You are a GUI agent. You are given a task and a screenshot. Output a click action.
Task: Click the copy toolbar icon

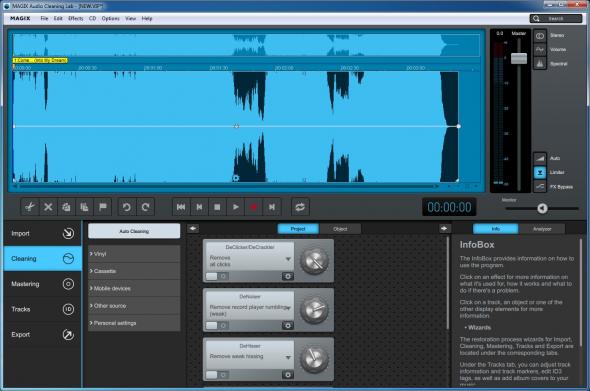66,207
